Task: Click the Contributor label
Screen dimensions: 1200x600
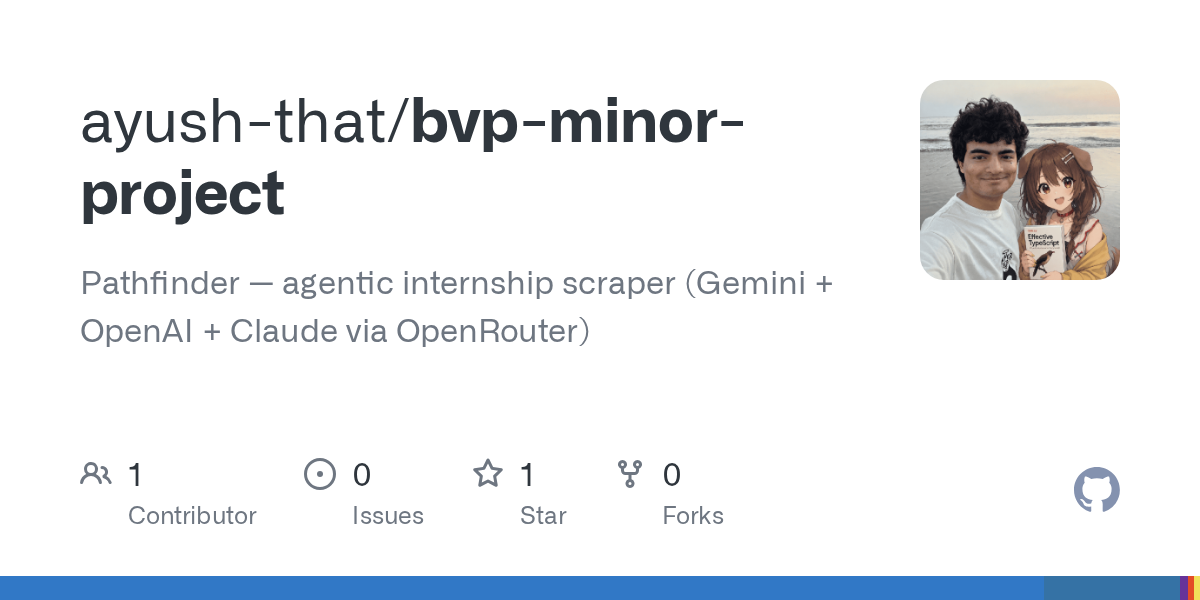Action: 192,516
